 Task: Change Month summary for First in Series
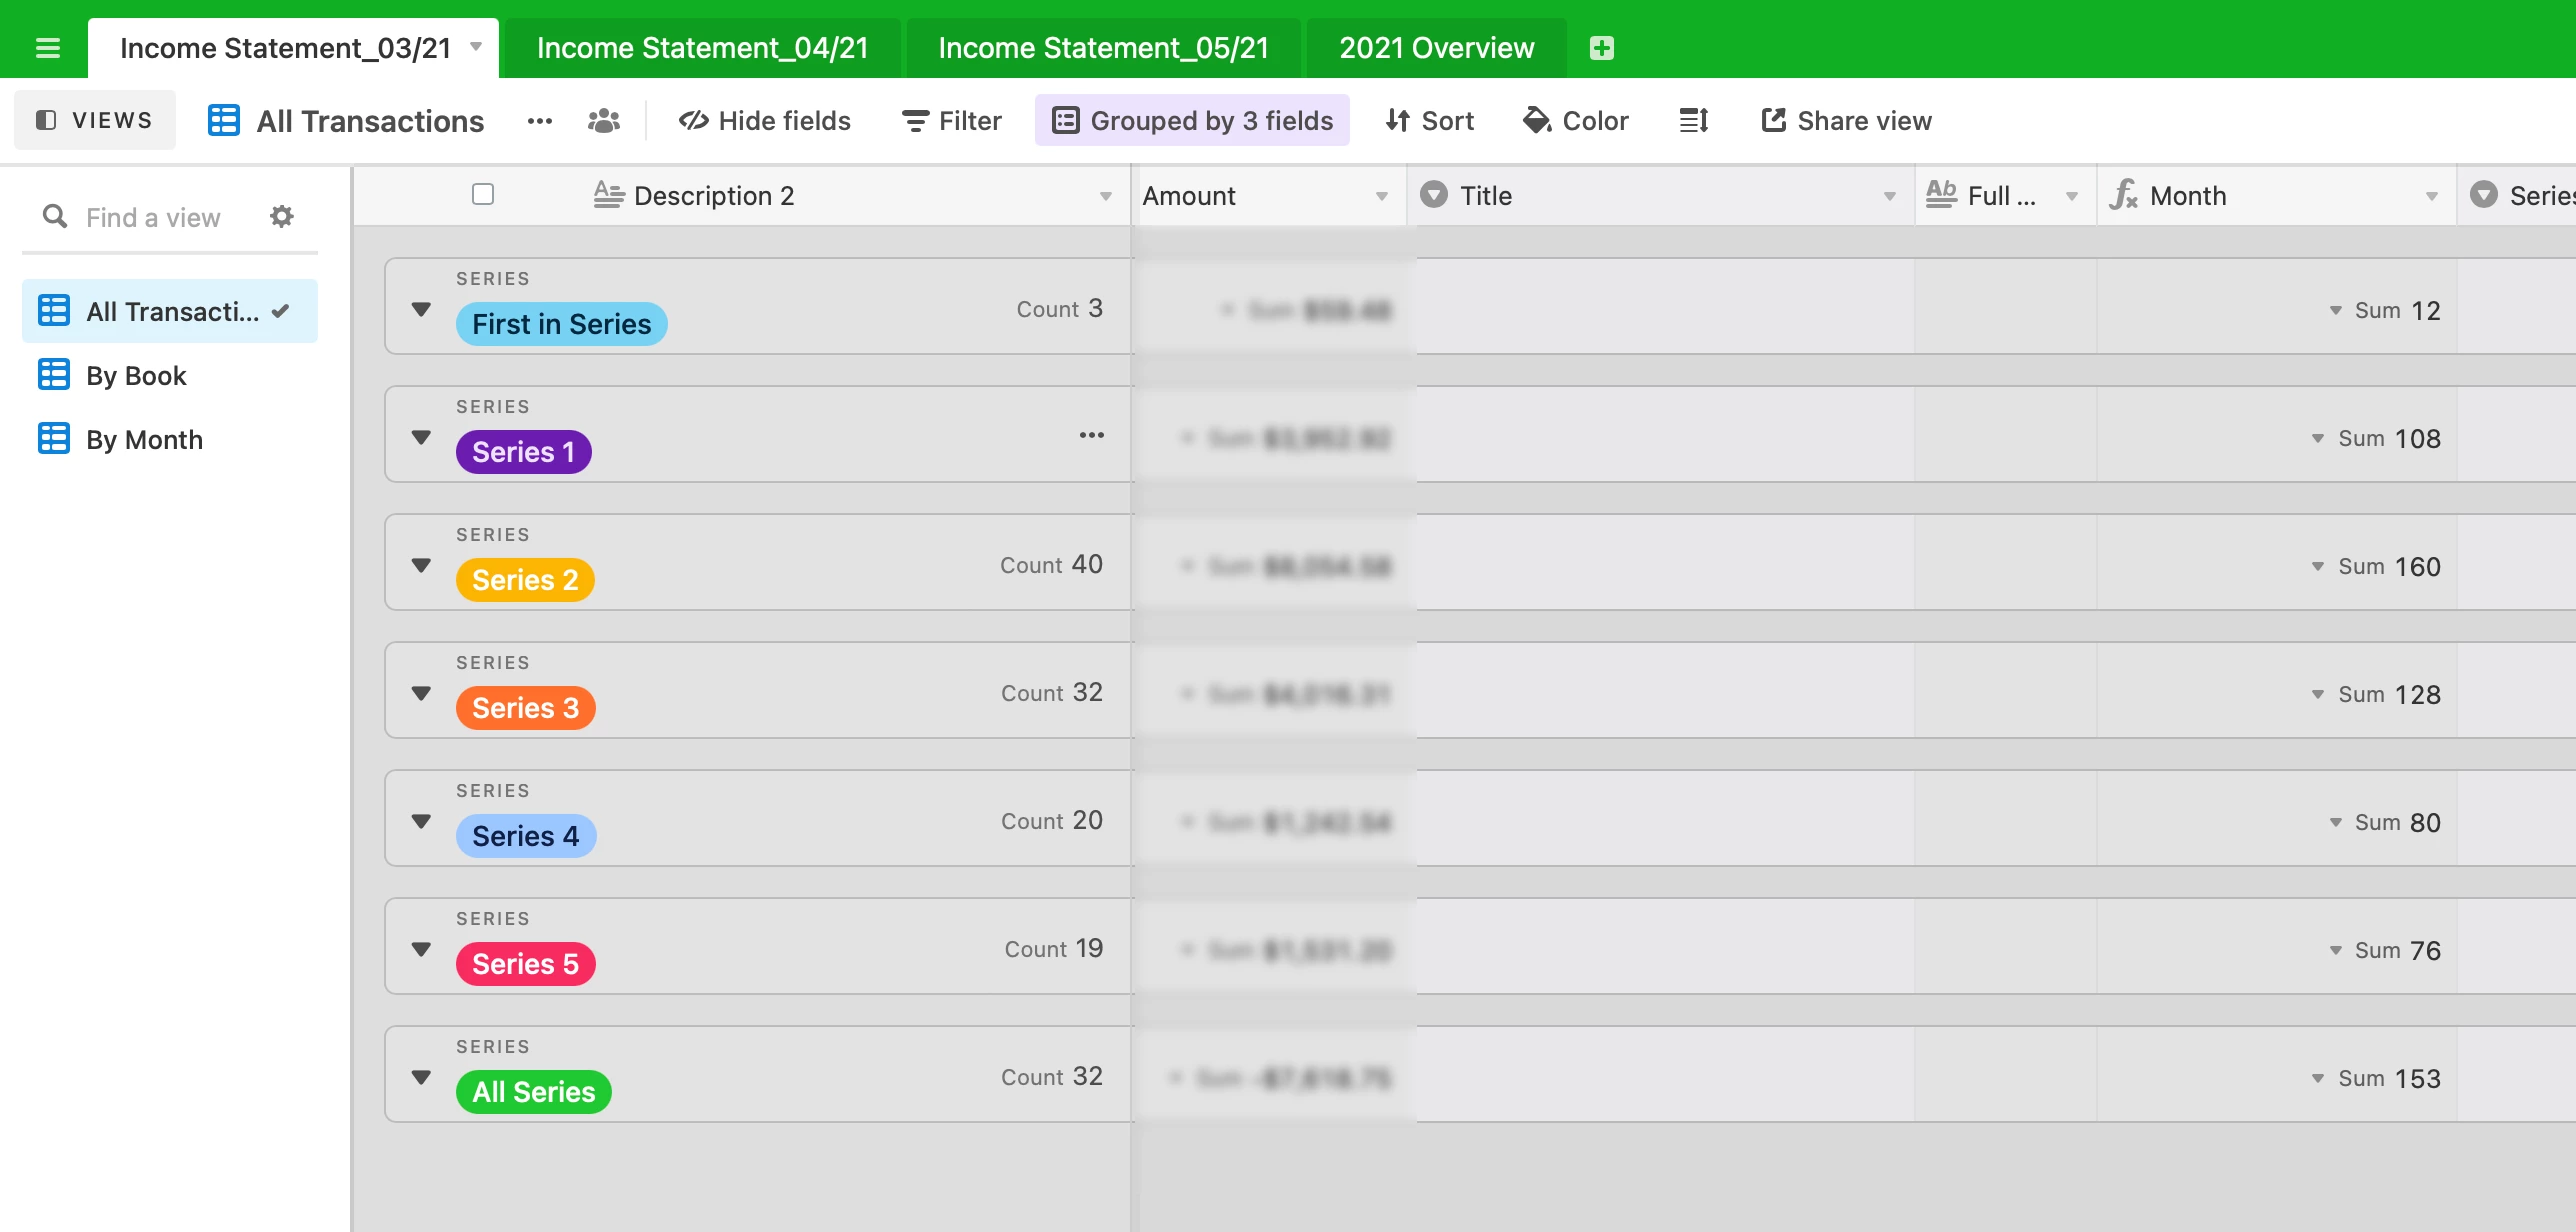click(x=2384, y=310)
